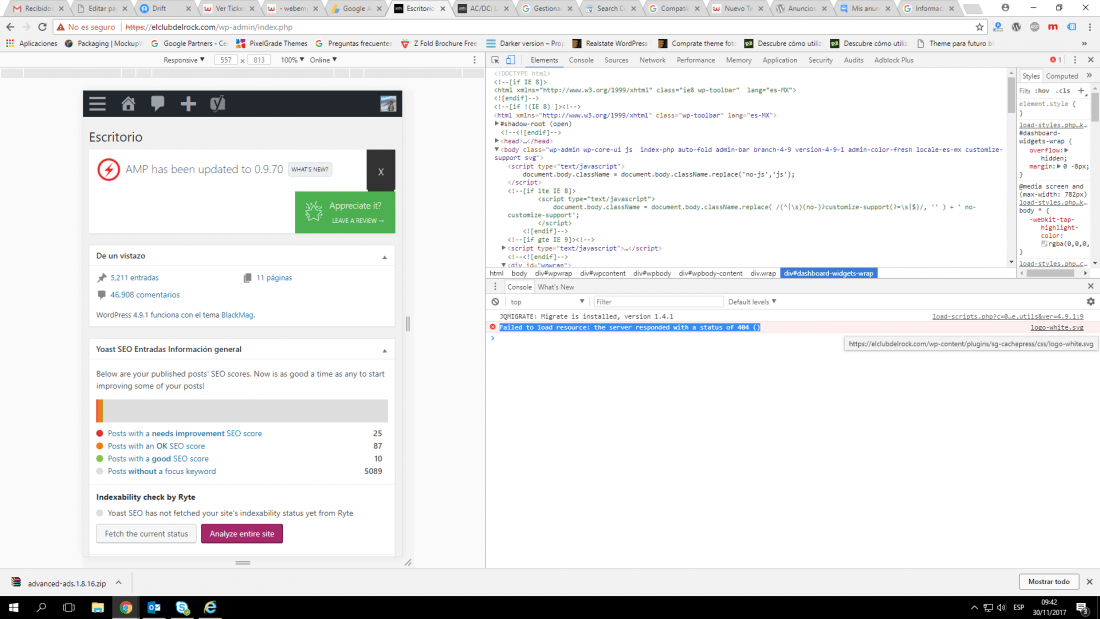Go back in Chrome navigation

10,27
